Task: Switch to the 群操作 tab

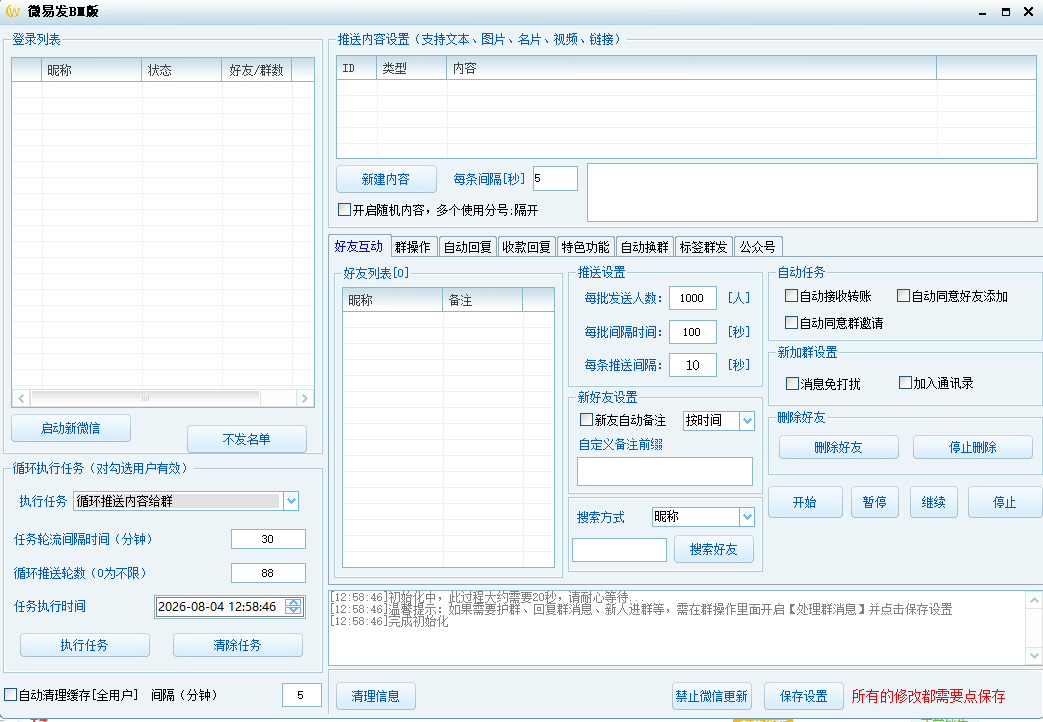Action: 413,247
